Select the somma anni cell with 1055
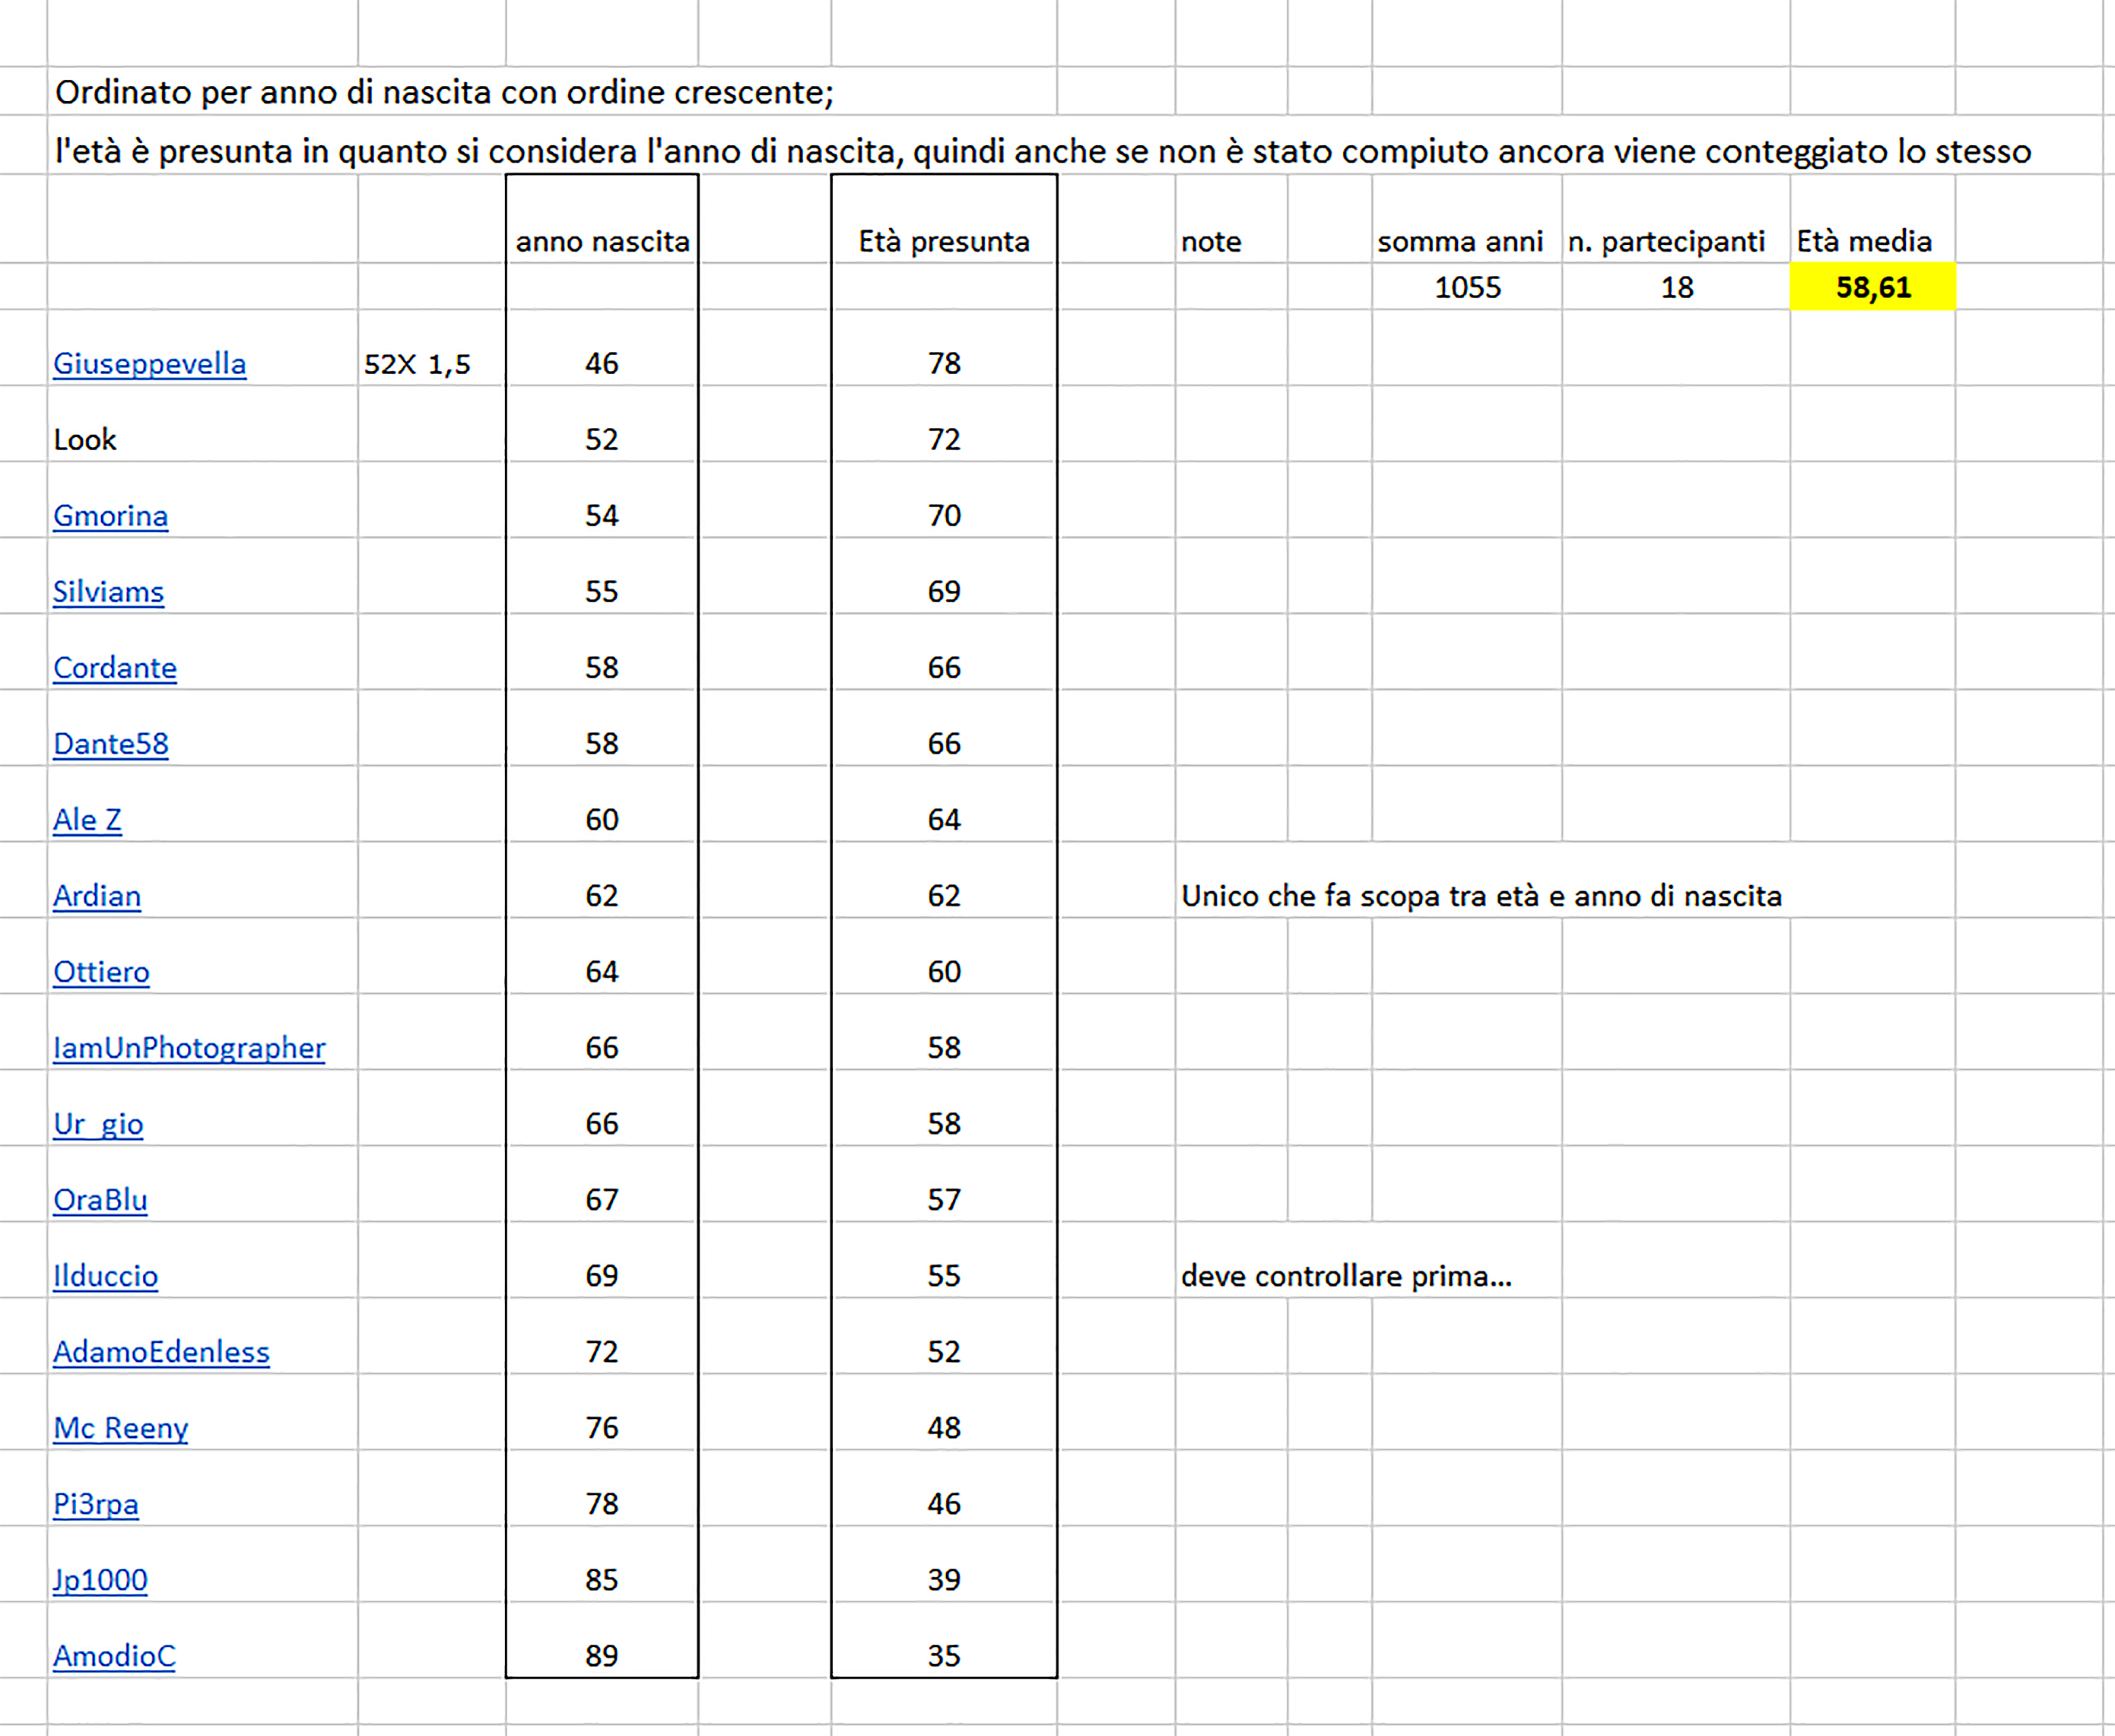This screenshot has width=2115, height=1736. 1466,287
